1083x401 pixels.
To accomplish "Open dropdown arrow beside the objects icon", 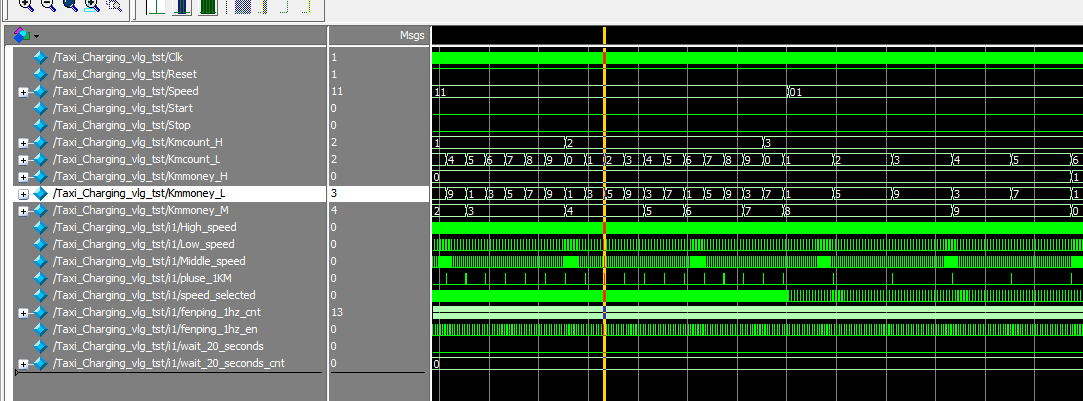I will pyautogui.click(x=36, y=36).
